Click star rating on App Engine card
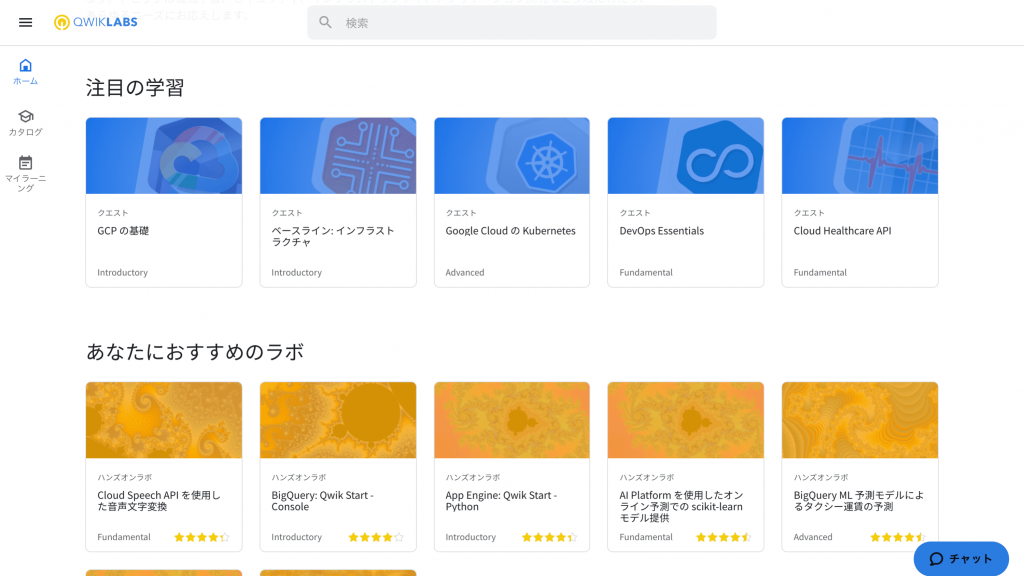 pyautogui.click(x=550, y=537)
